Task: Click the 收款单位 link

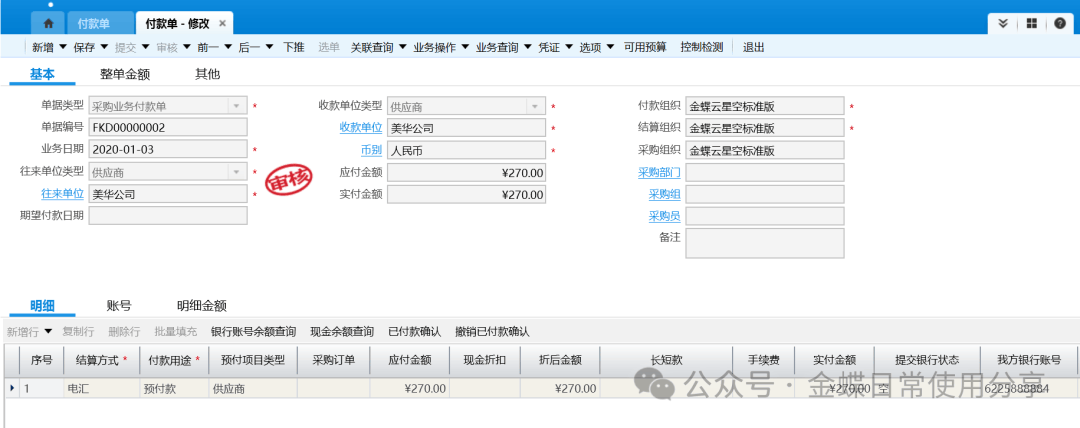Action: [360, 128]
